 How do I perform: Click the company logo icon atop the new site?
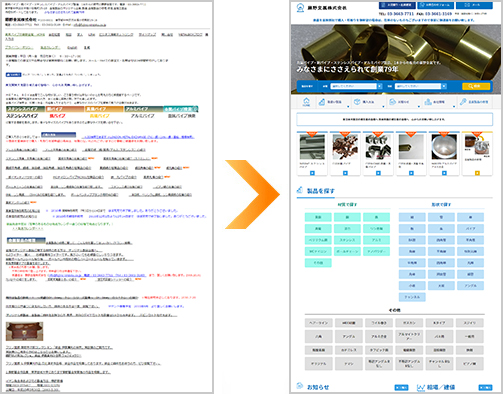click(x=300, y=7)
